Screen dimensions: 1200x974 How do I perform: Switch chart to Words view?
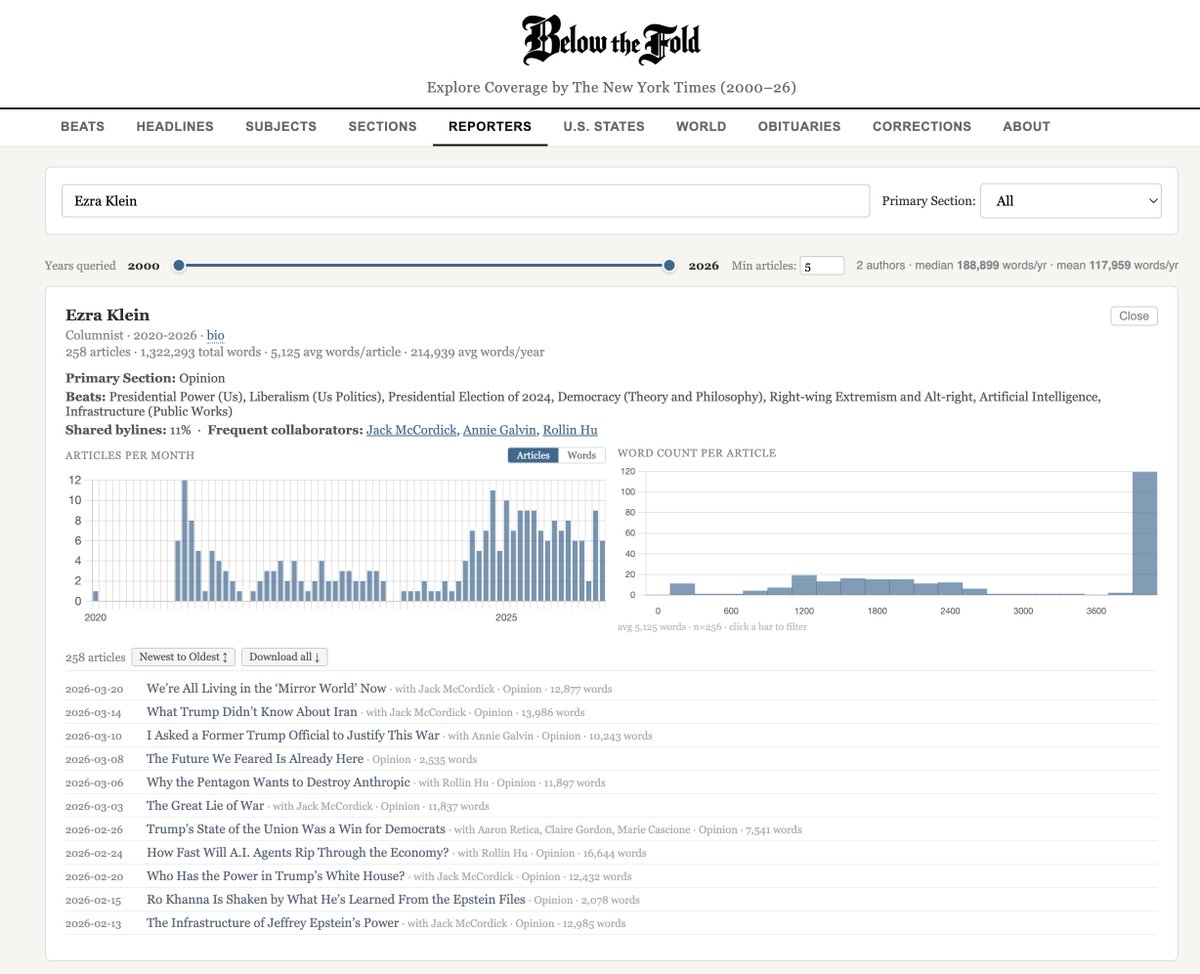click(x=581, y=455)
